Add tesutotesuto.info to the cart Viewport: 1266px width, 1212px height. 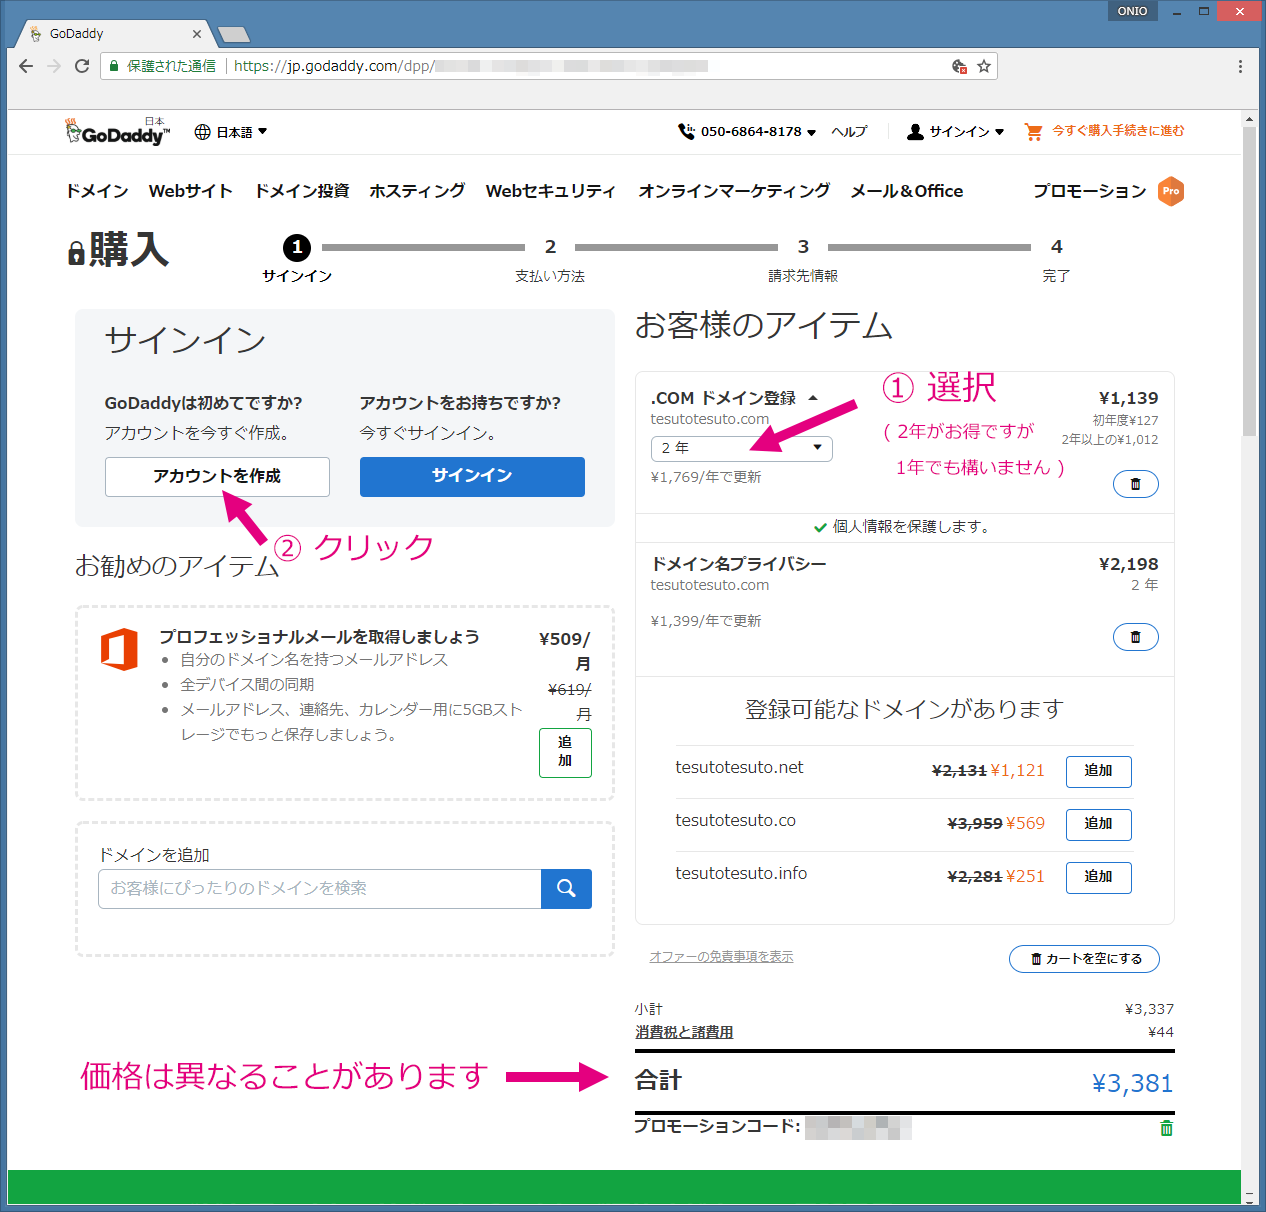(1098, 877)
